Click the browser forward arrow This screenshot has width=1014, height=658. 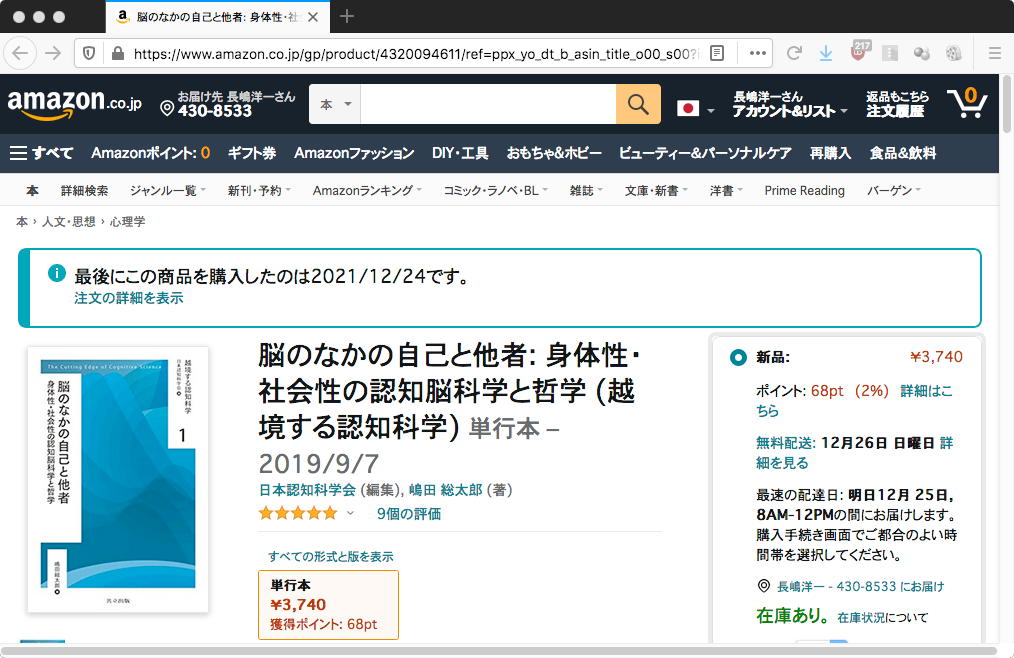[x=53, y=53]
